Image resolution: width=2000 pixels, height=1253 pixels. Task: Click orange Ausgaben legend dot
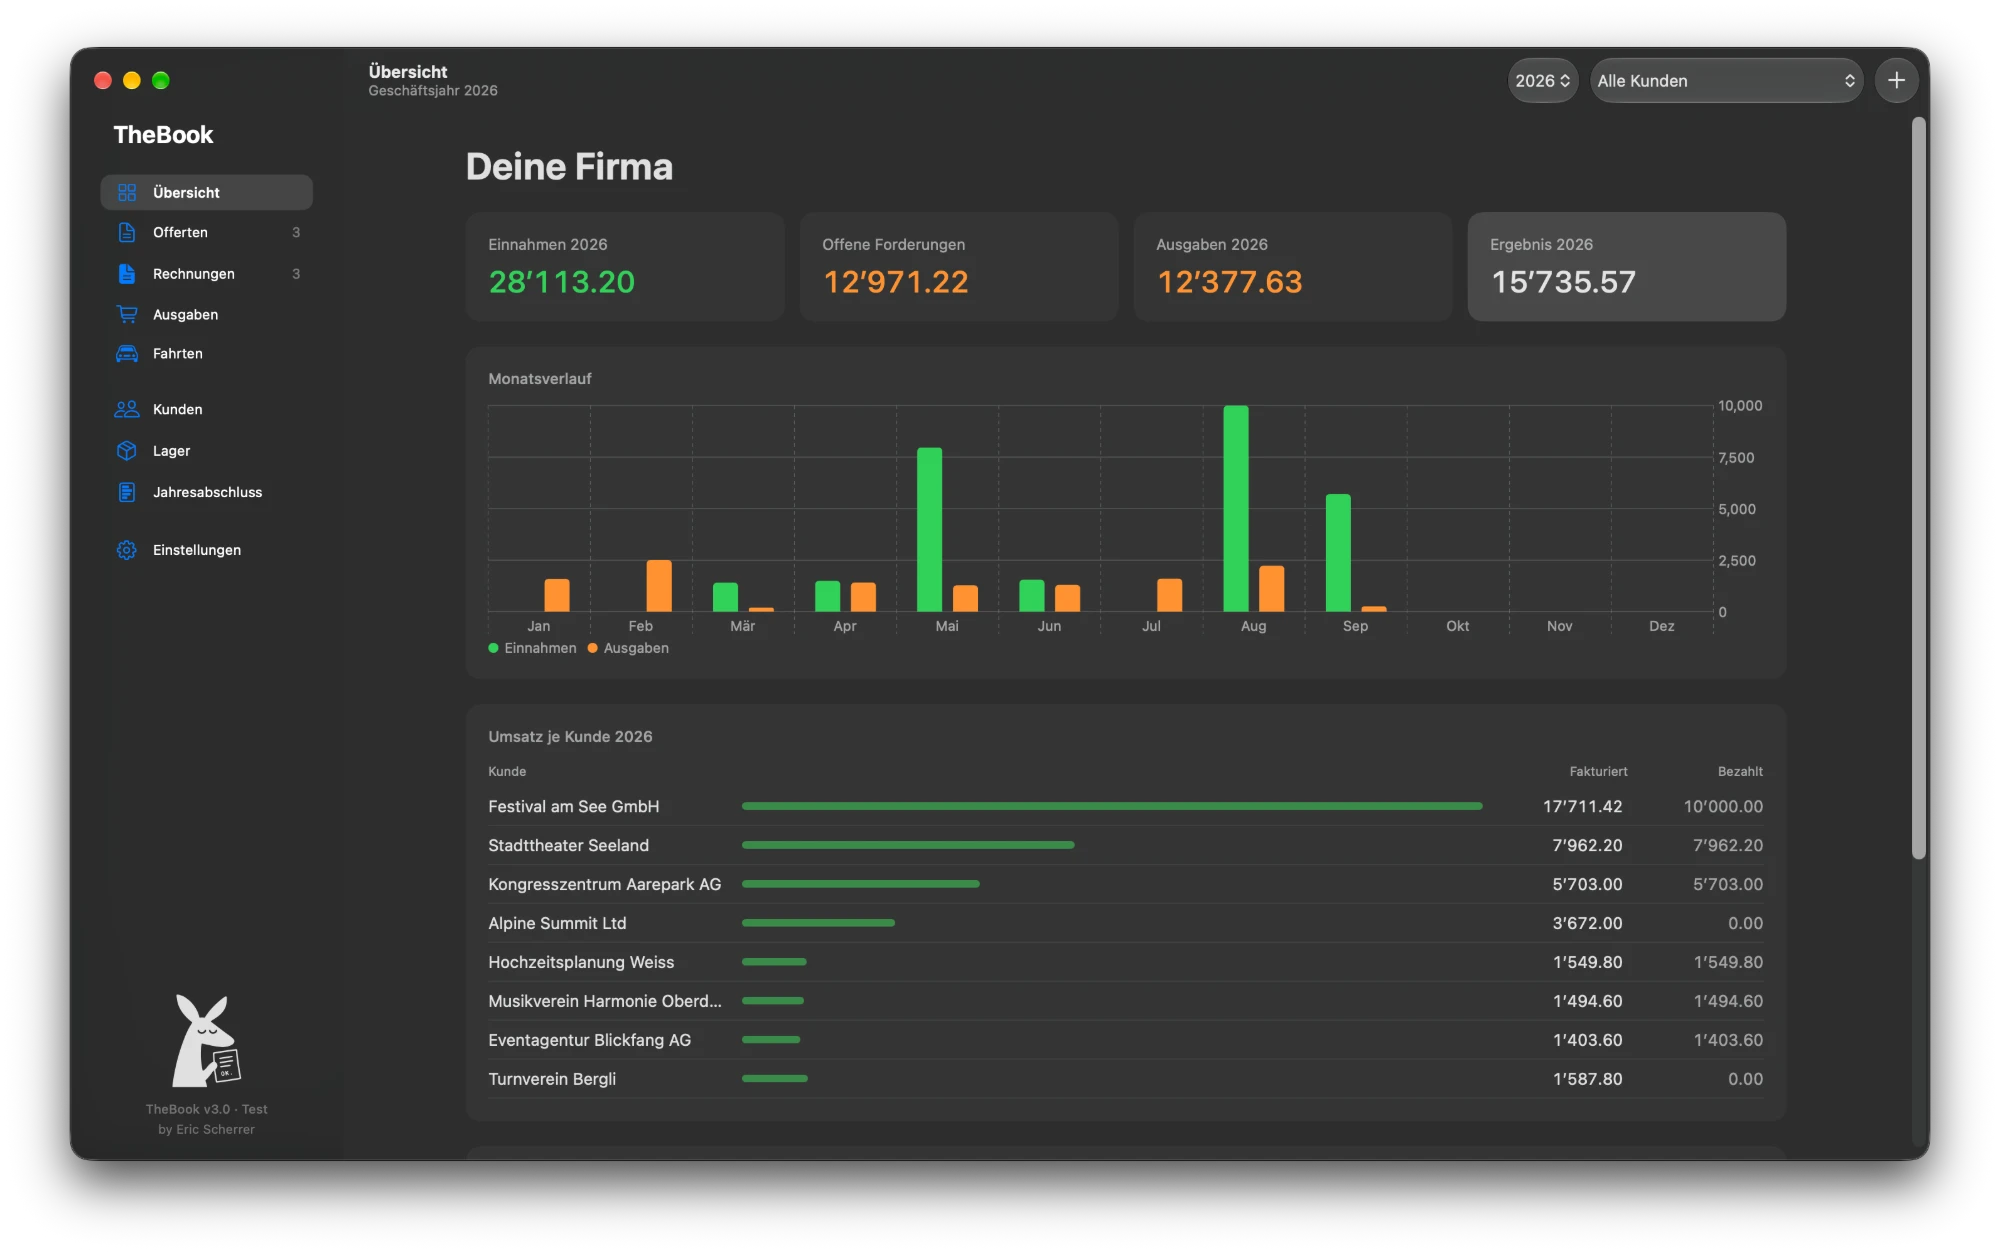[x=592, y=648]
